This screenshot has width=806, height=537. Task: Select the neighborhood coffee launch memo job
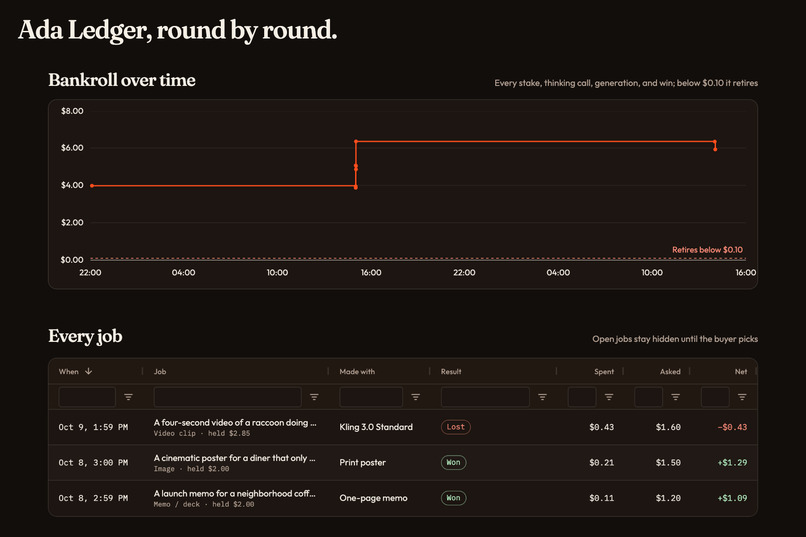[234, 493]
